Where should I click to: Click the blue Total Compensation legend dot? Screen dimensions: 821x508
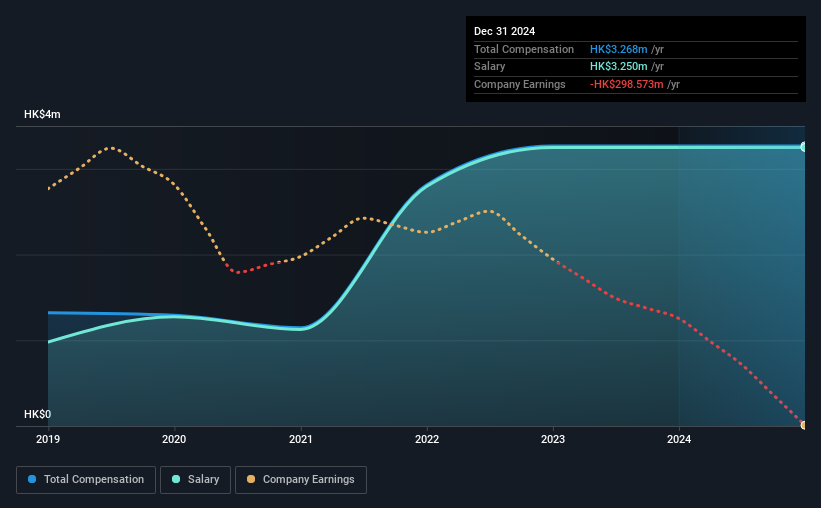[32, 479]
